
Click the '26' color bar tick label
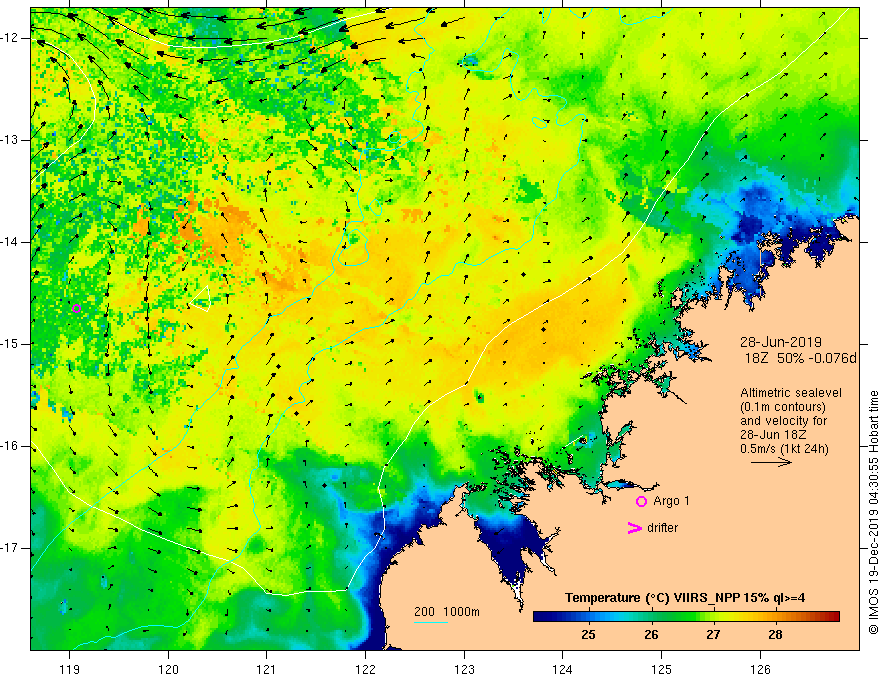click(651, 635)
